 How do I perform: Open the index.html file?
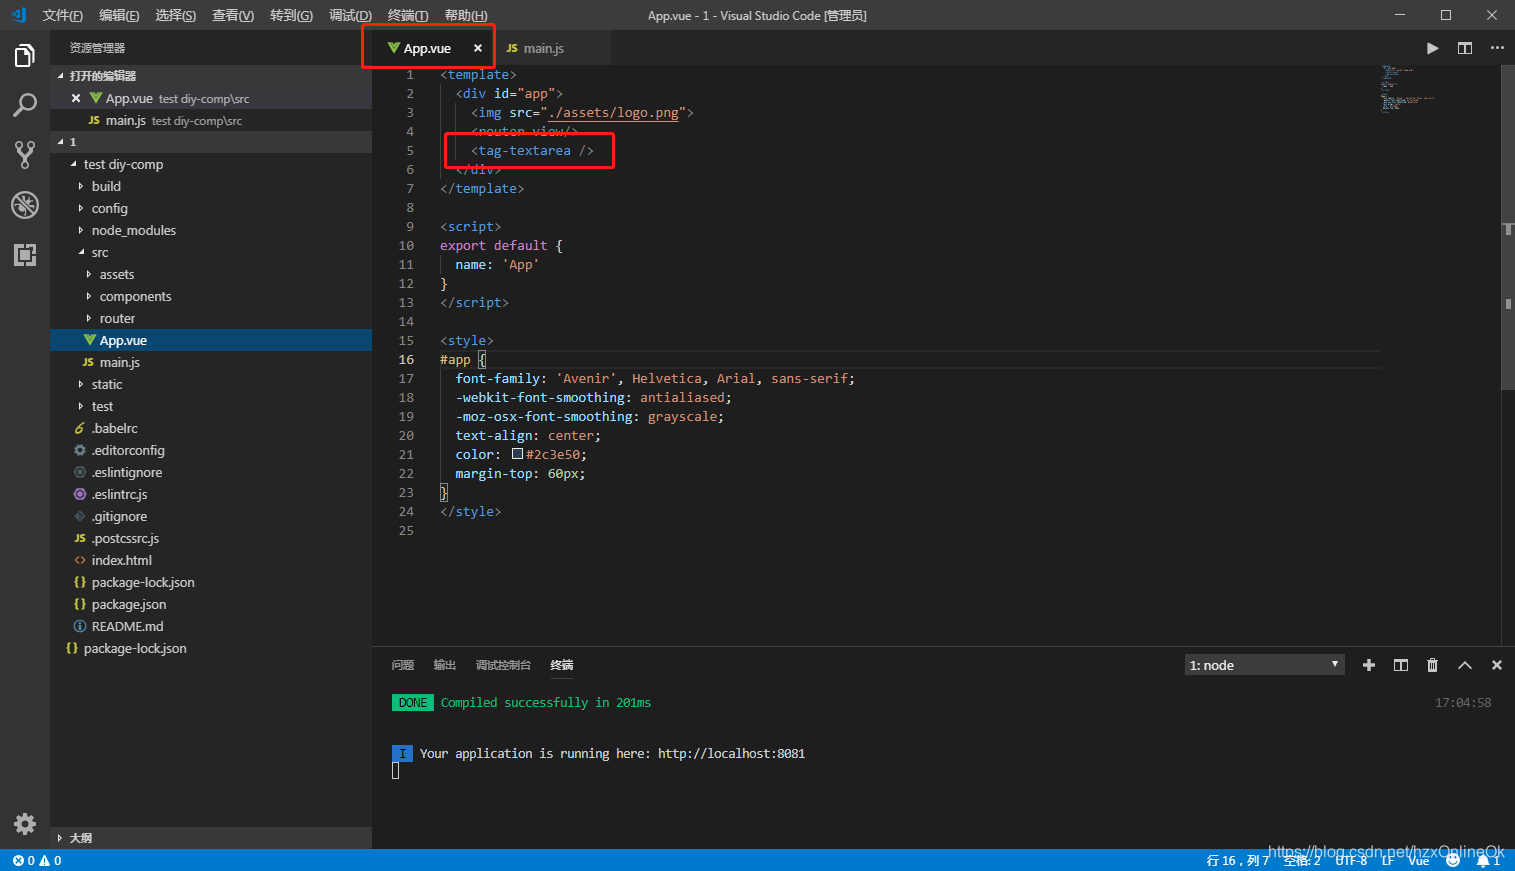click(x=211, y=560)
